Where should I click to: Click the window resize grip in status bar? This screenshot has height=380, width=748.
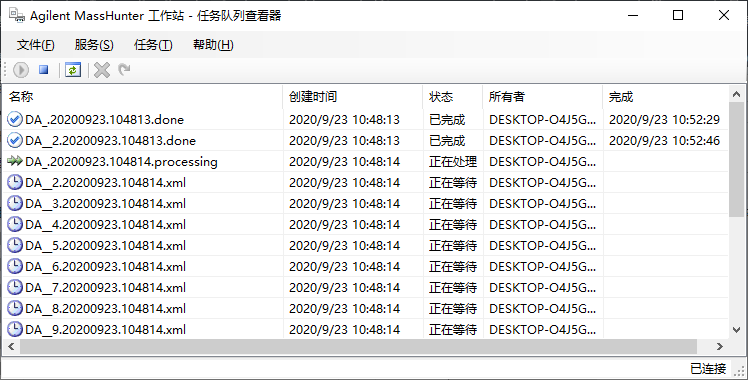click(x=738, y=370)
